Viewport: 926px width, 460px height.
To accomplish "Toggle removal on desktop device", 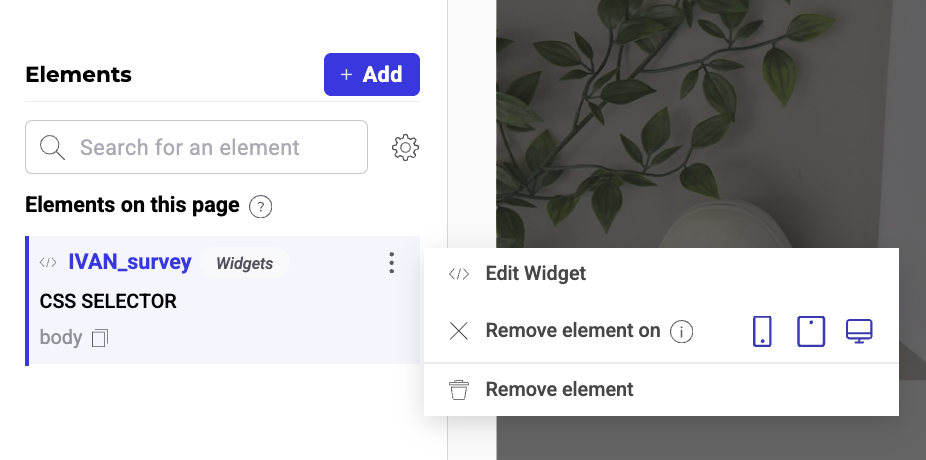I will tap(859, 331).
